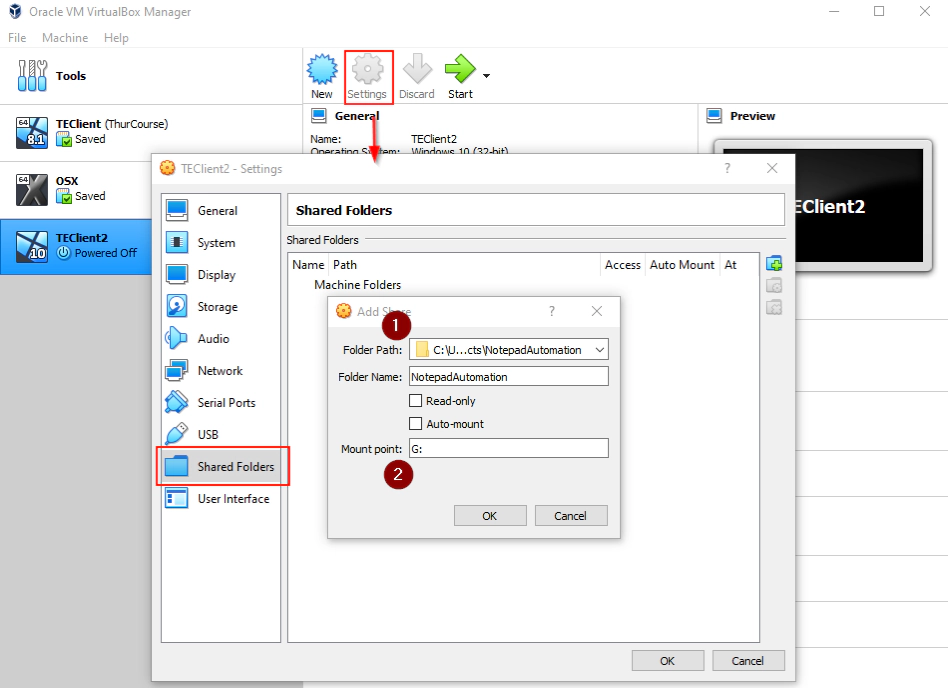Click the Discard toolbar icon
948x688 pixels.
pyautogui.click(x=416, y=76)
